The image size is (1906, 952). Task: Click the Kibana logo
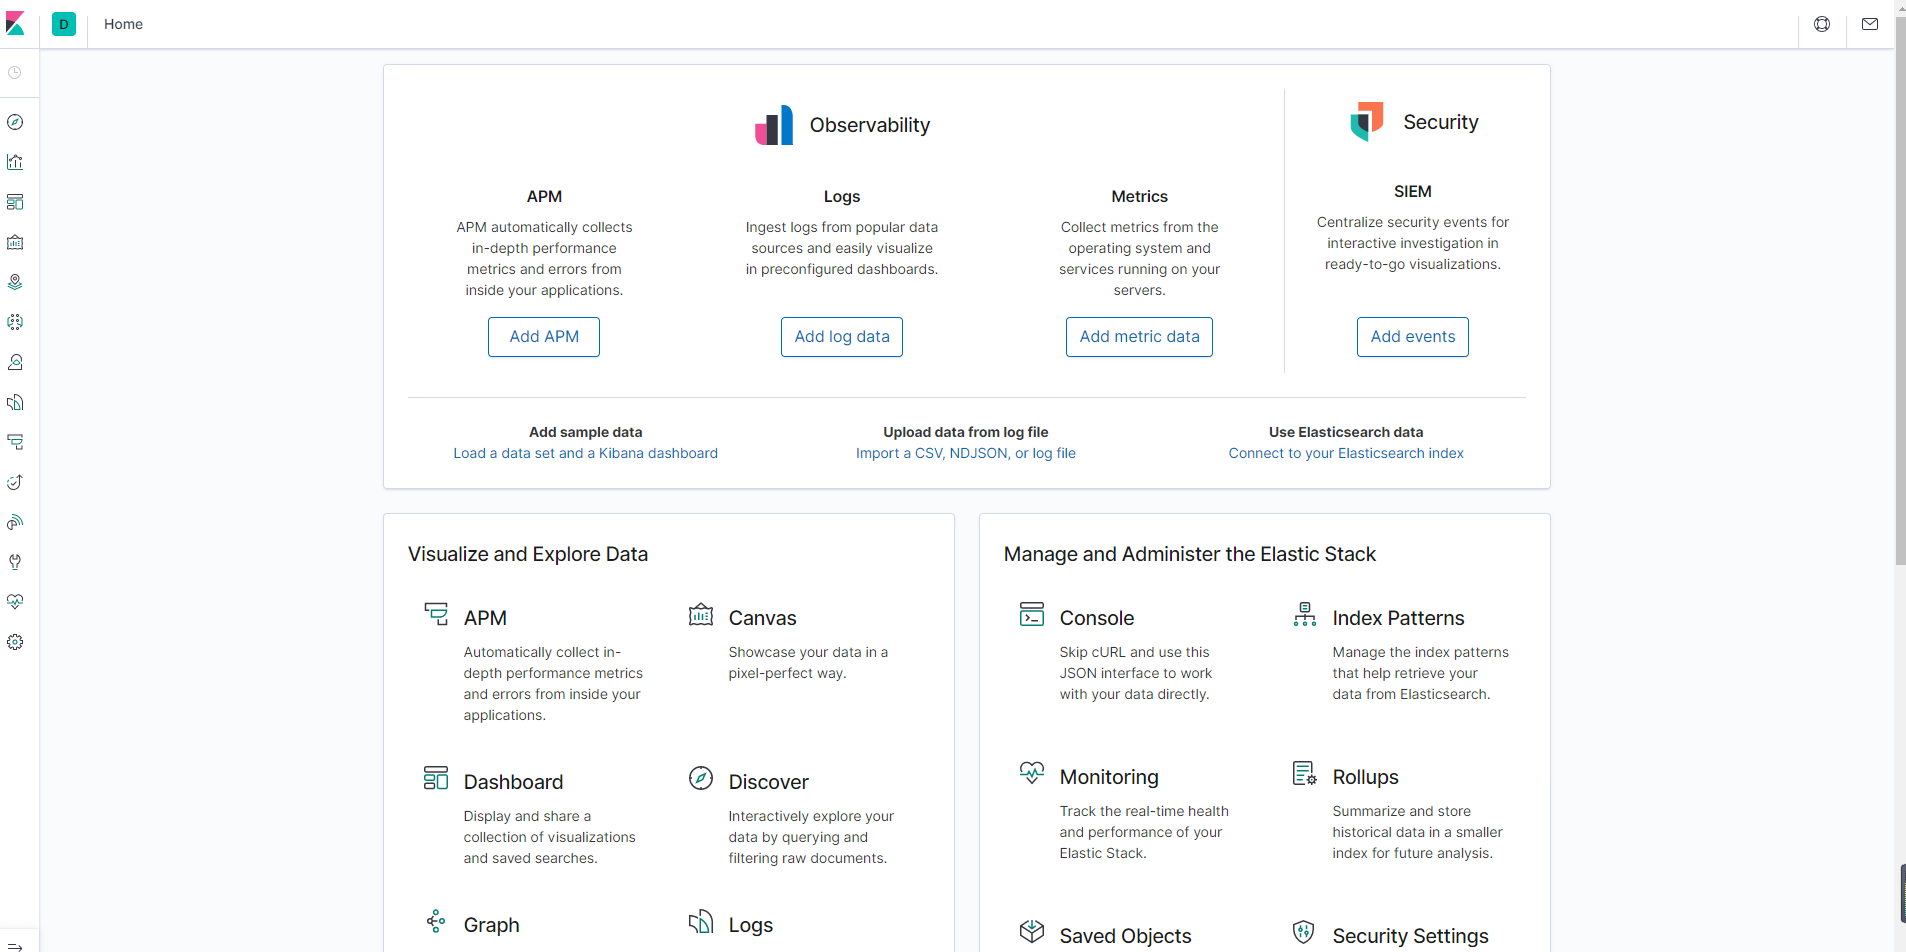pyautogui.click(x=15, y=24)
